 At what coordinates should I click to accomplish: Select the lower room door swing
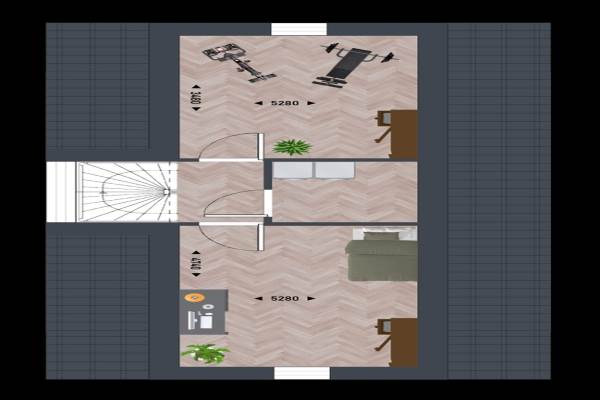pos(230,237)
